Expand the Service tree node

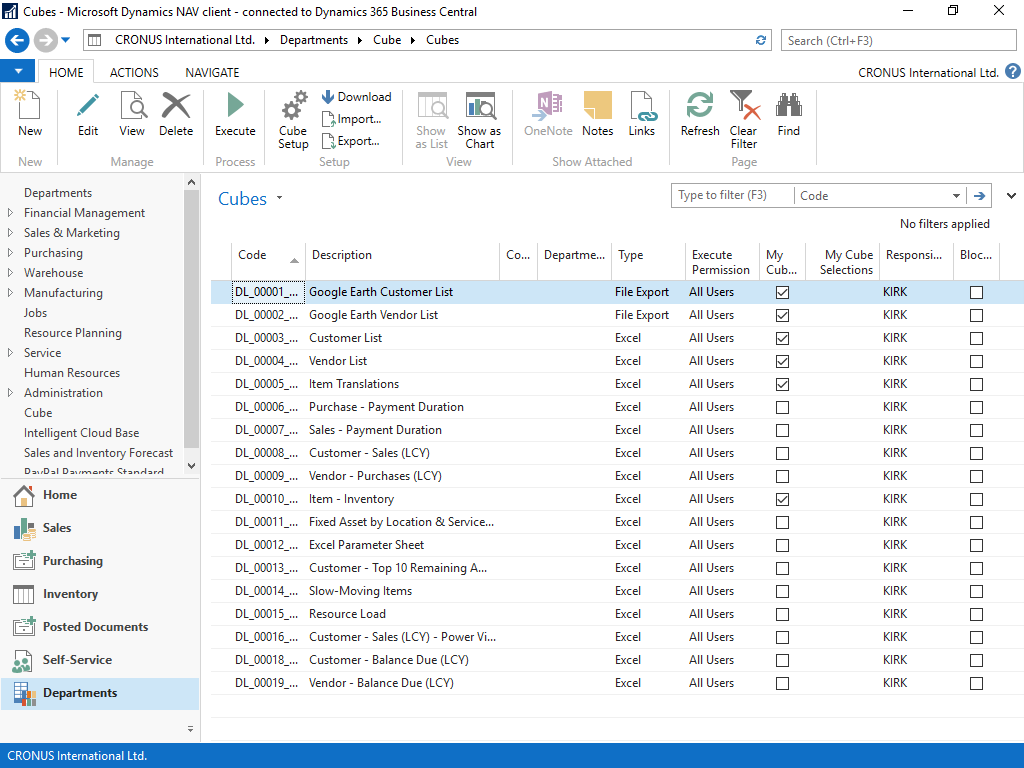(x=10, y=353)
